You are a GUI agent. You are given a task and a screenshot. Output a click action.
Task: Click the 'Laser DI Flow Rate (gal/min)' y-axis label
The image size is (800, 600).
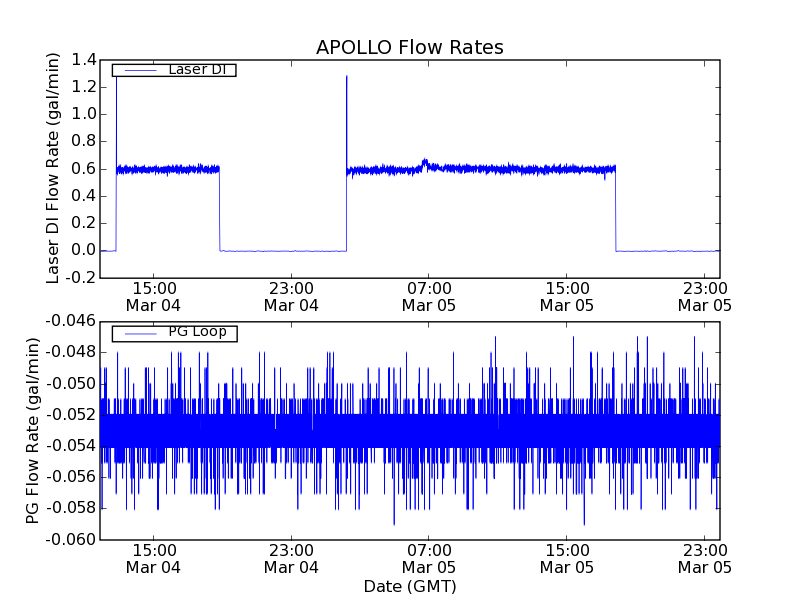point(54,168)
